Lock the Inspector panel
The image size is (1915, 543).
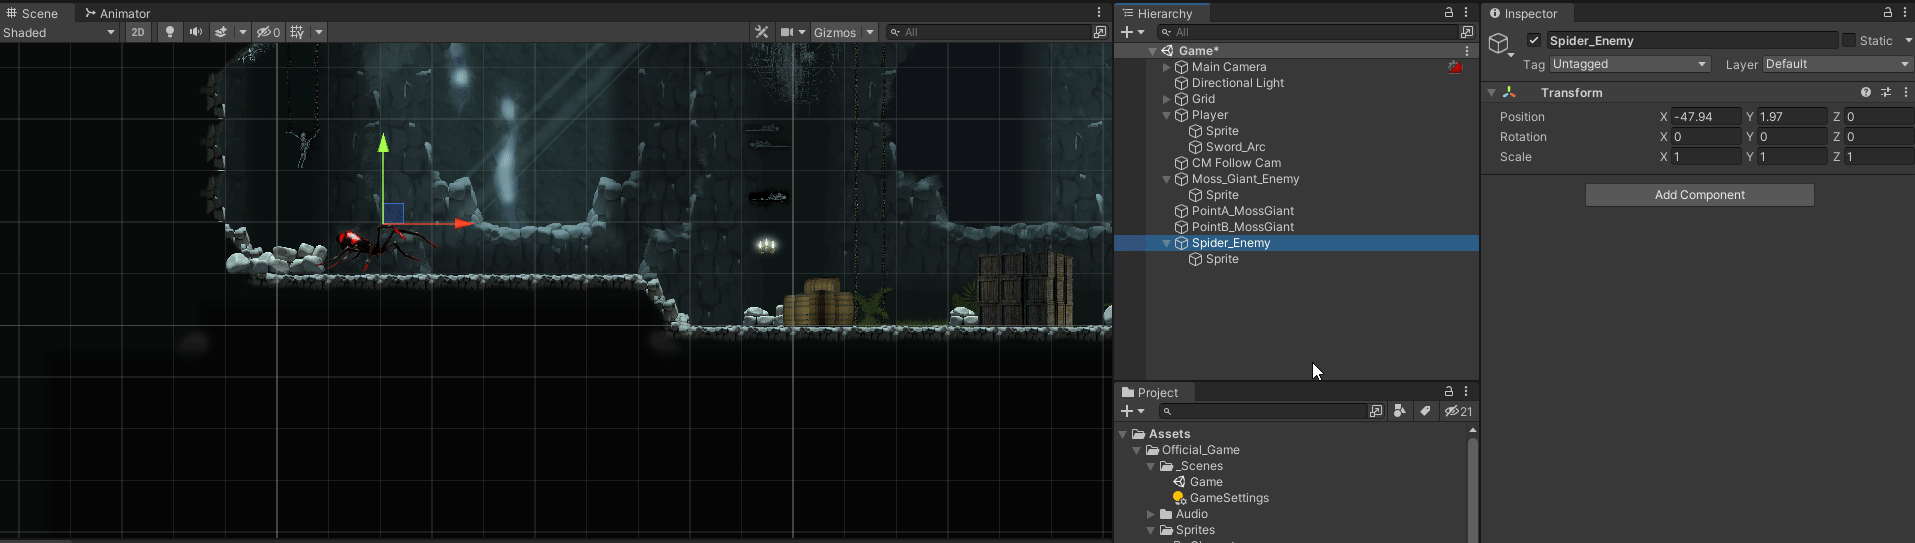[1887, 13]
